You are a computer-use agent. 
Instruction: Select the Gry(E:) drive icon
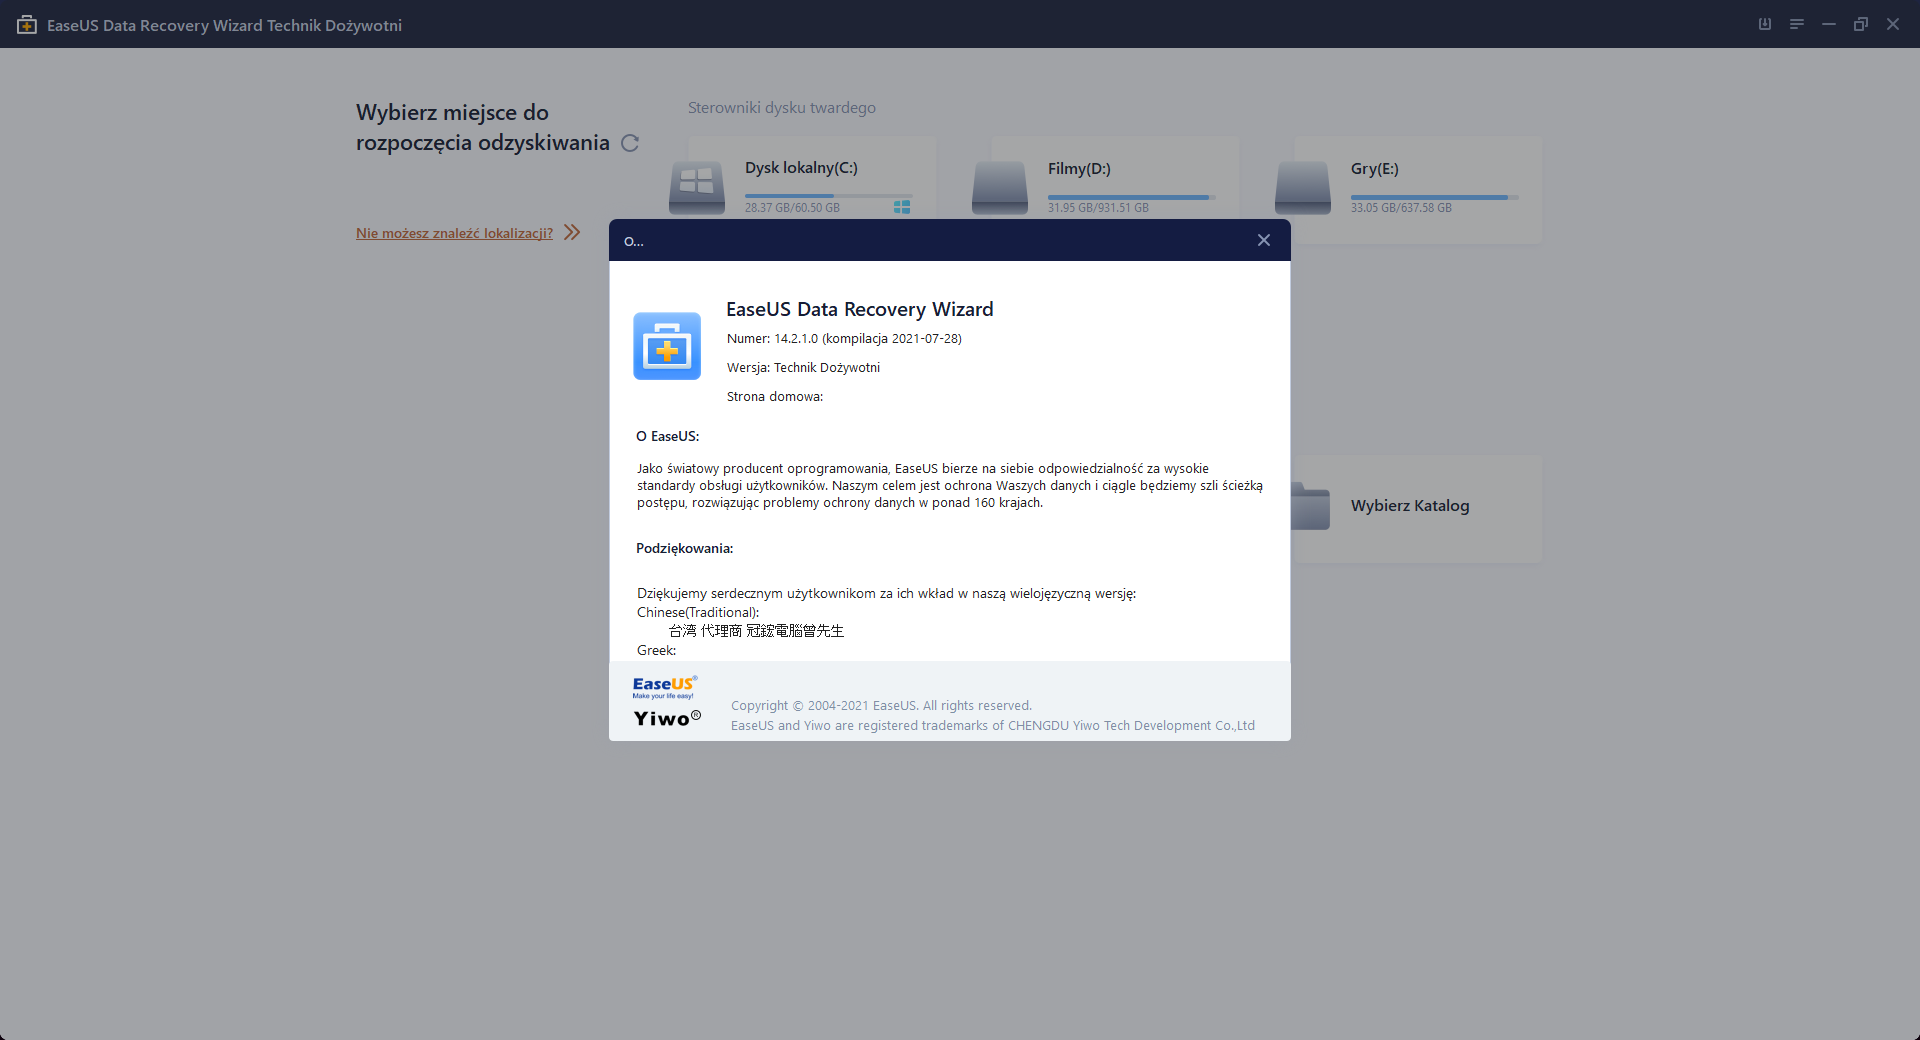[x=1303, y=188]
